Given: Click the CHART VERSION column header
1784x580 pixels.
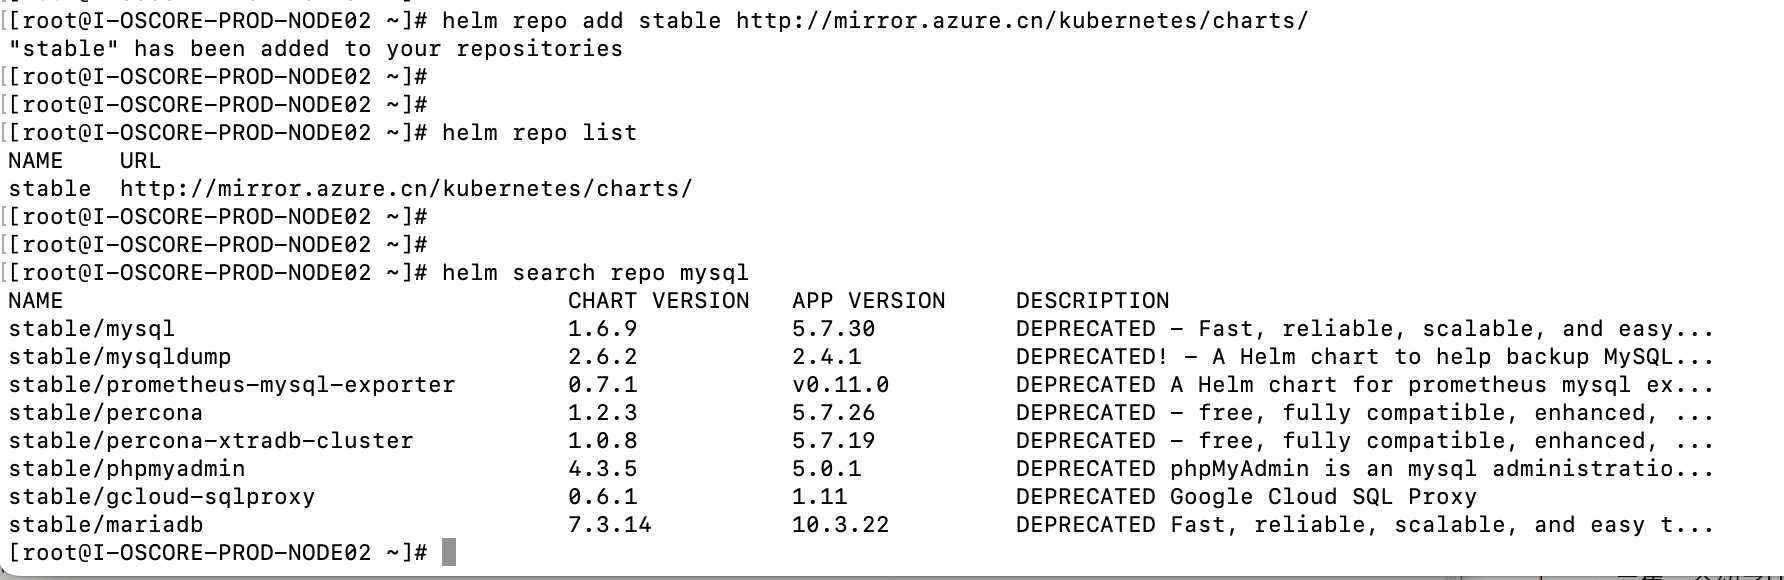Looking at the screenshot, I should point(658,301).
